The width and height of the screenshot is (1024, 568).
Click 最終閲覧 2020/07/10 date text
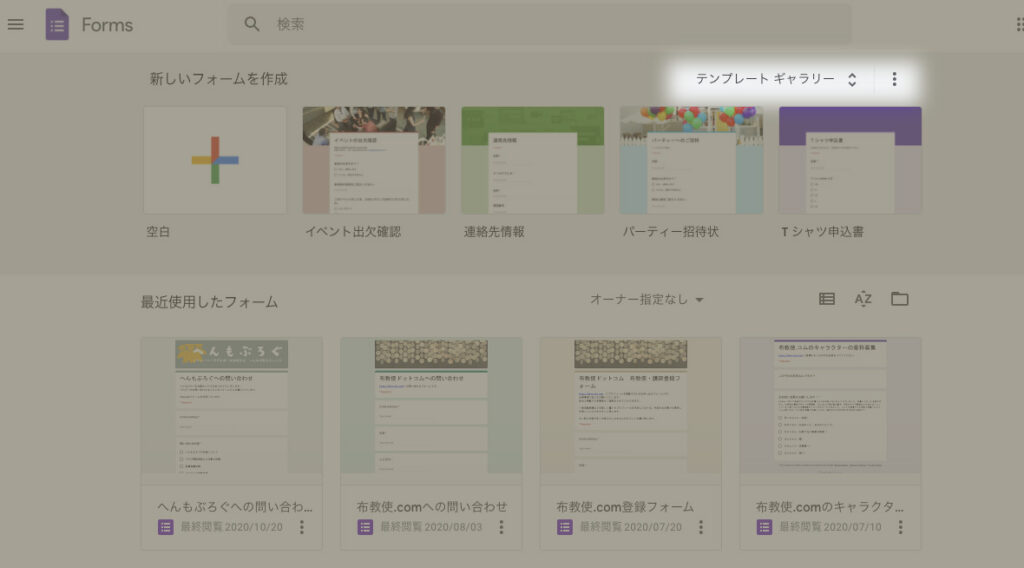[830, 527]
